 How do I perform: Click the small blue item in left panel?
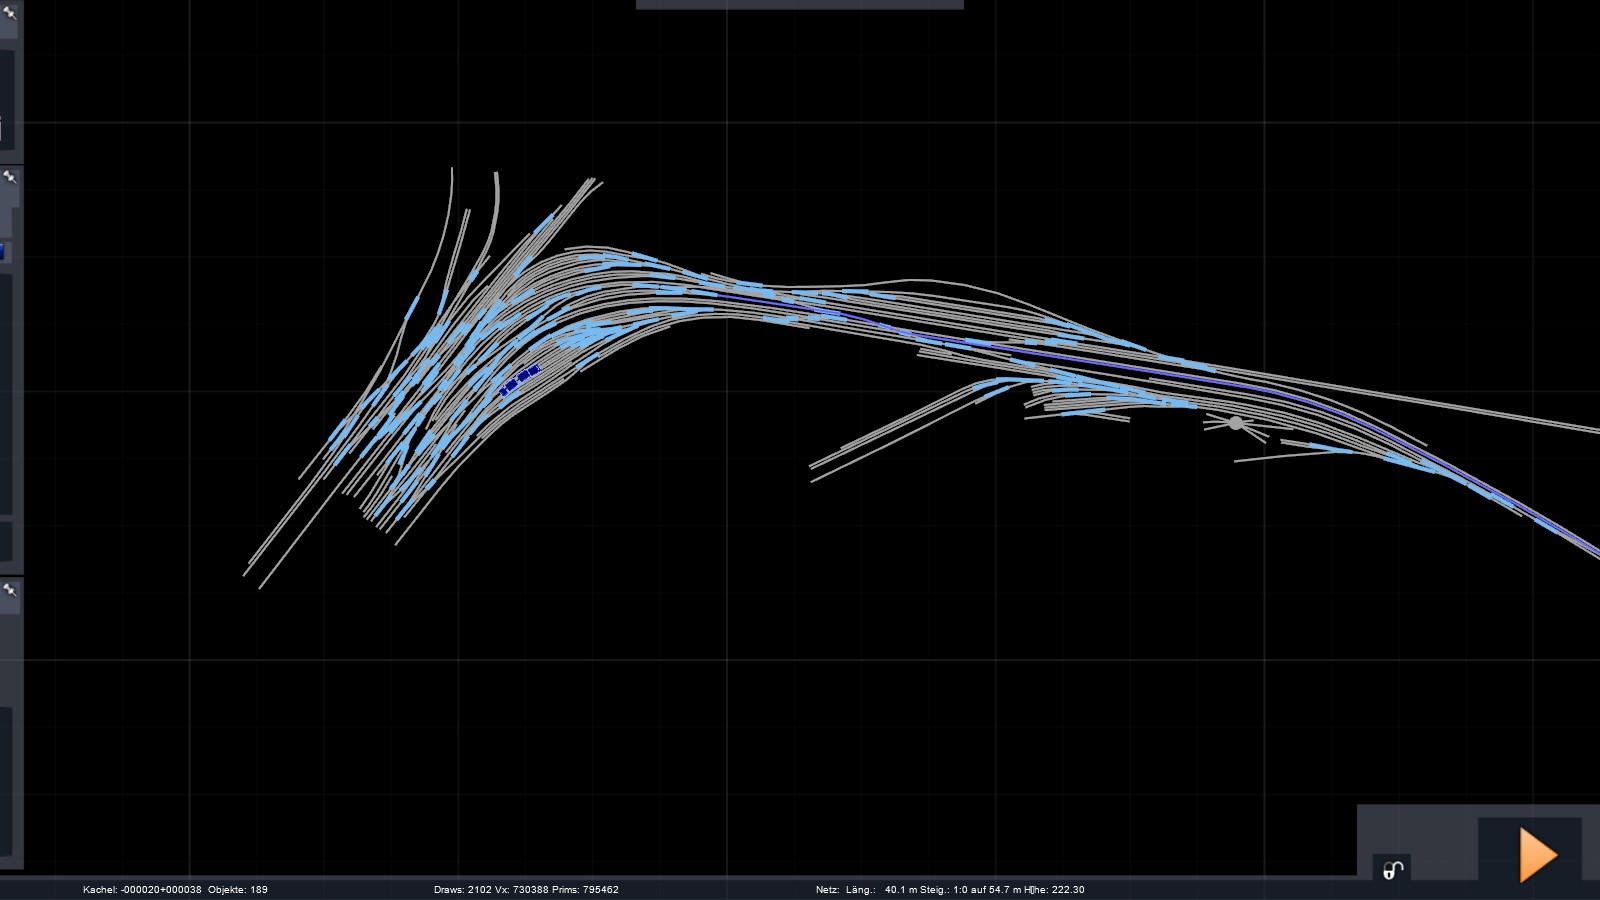2,252
